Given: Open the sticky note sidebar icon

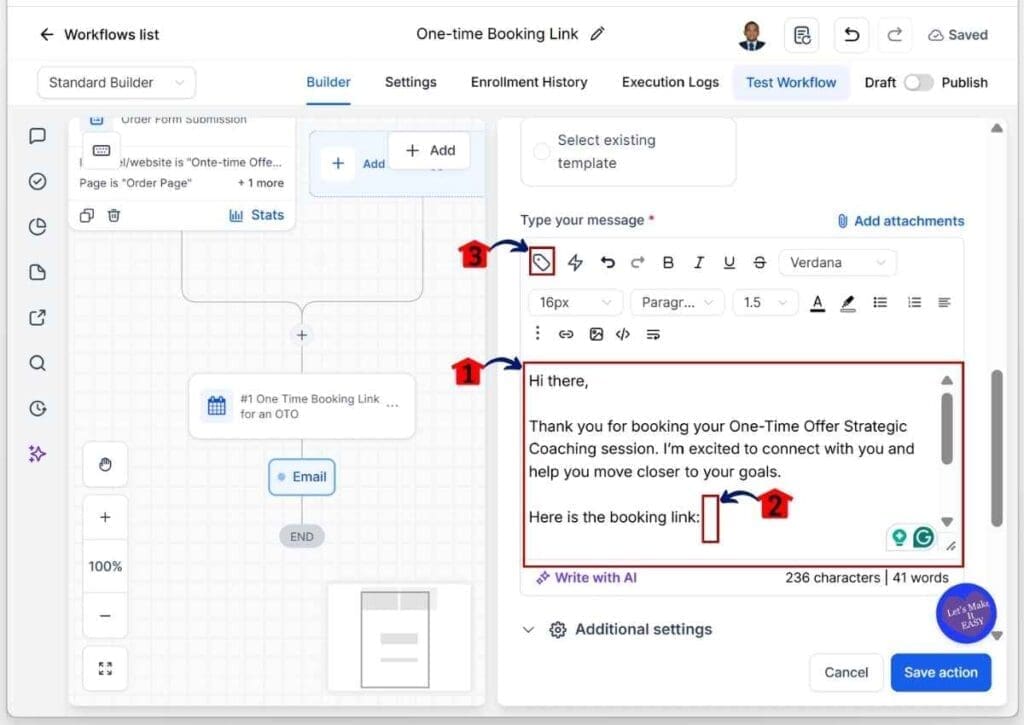Looking at the screenshot, I should click(x=37, y=272).
